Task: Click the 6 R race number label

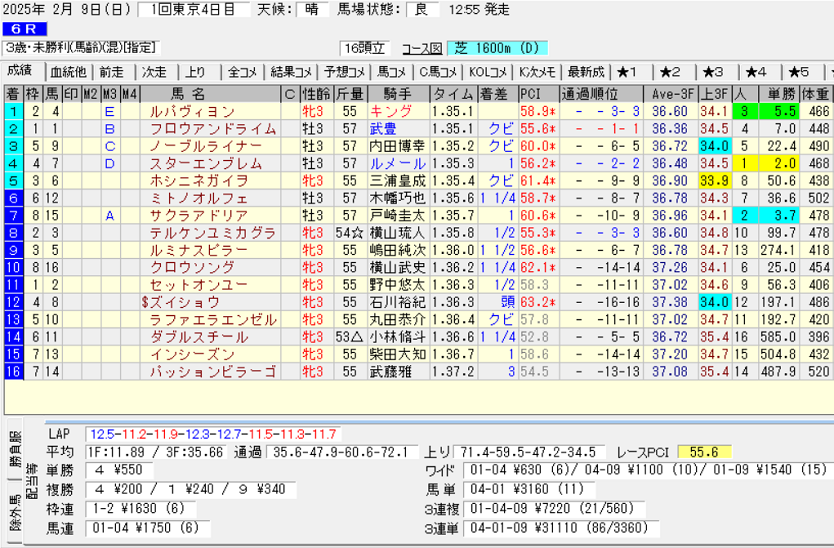Action: [25, 29]
